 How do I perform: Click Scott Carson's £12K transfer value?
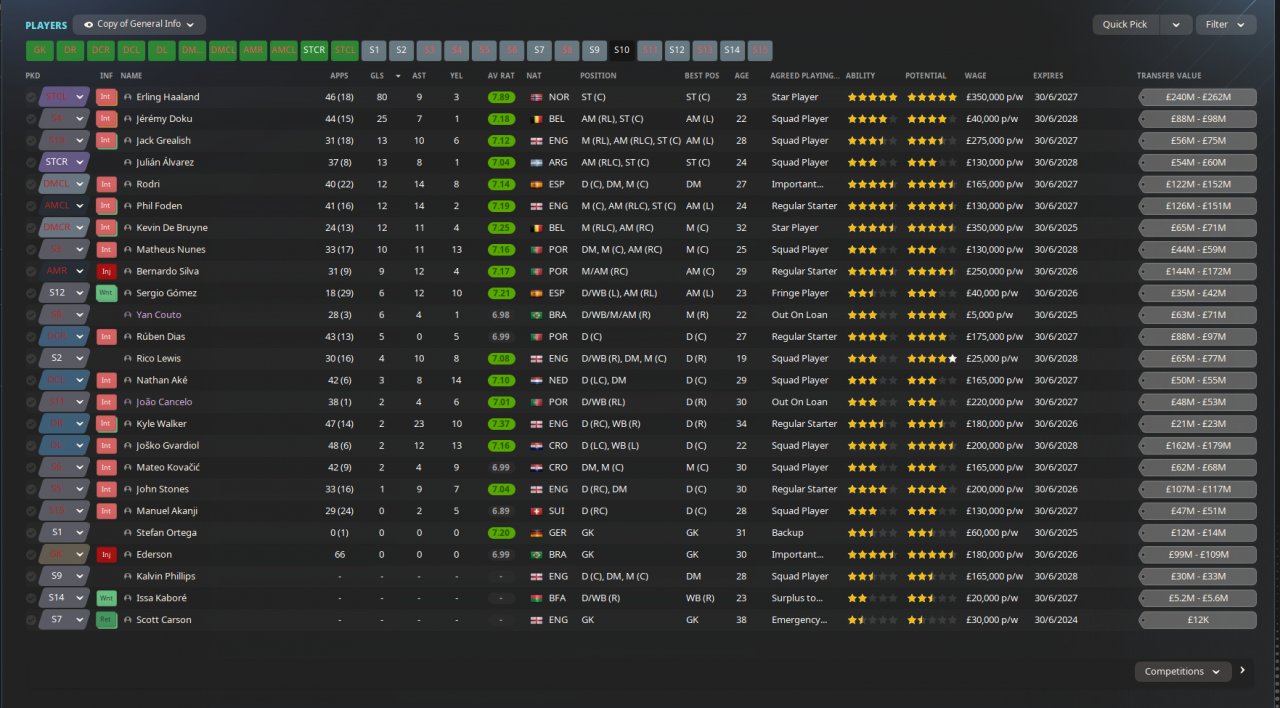(x=1197, y=620)
